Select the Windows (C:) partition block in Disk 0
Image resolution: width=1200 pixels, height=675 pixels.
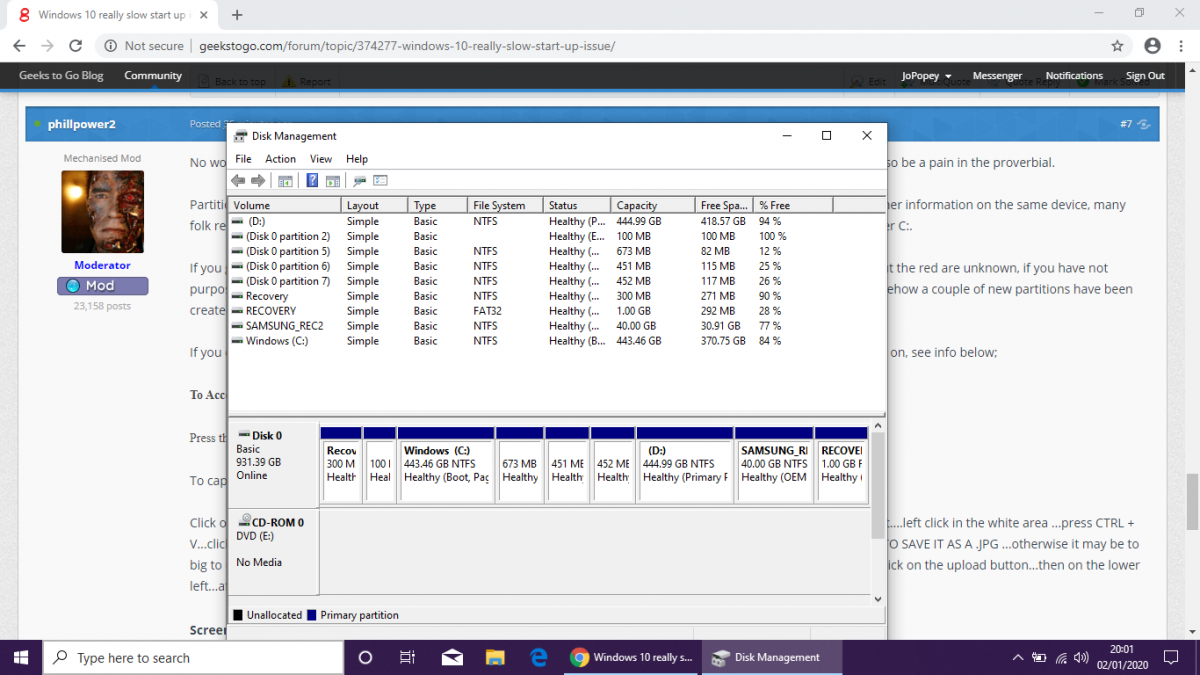446,465
